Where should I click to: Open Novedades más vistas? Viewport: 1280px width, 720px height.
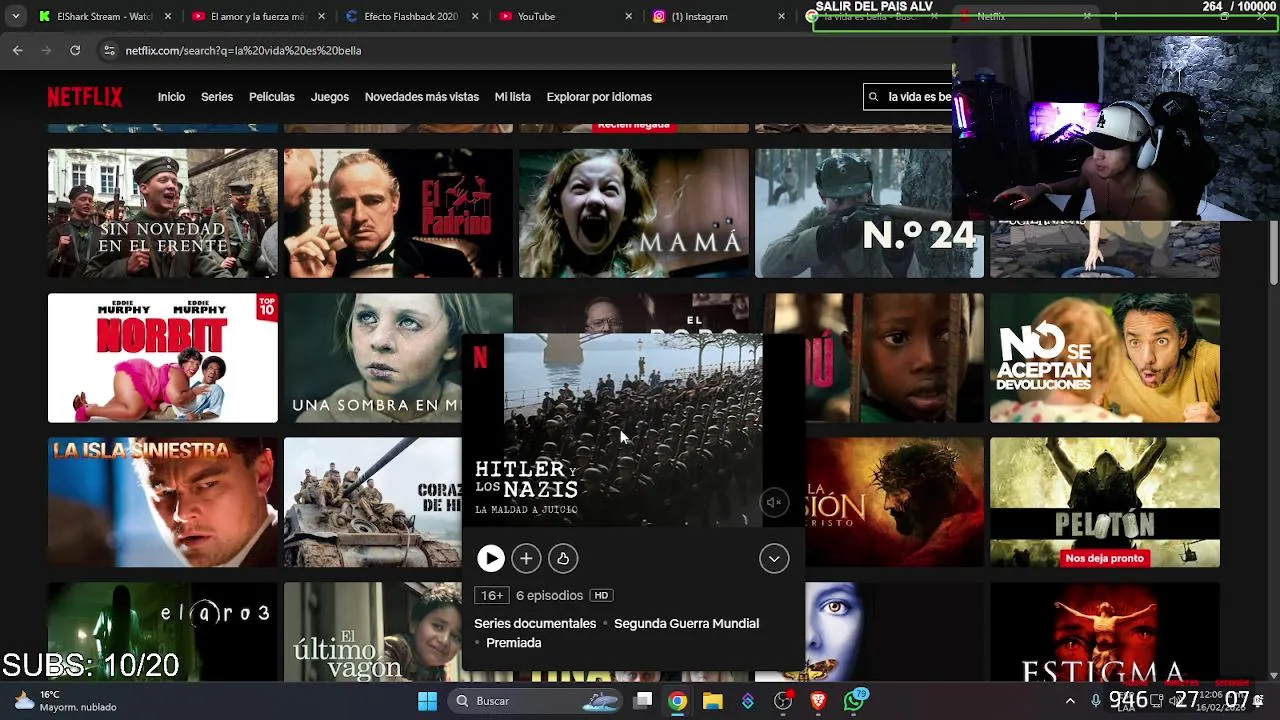tap(422, 97)
